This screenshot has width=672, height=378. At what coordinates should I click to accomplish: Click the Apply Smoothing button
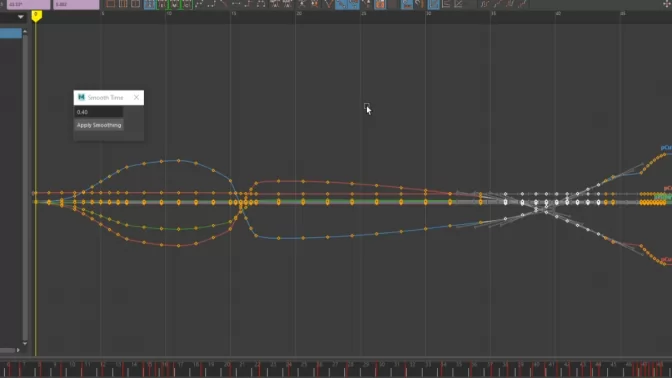[99, 125]
